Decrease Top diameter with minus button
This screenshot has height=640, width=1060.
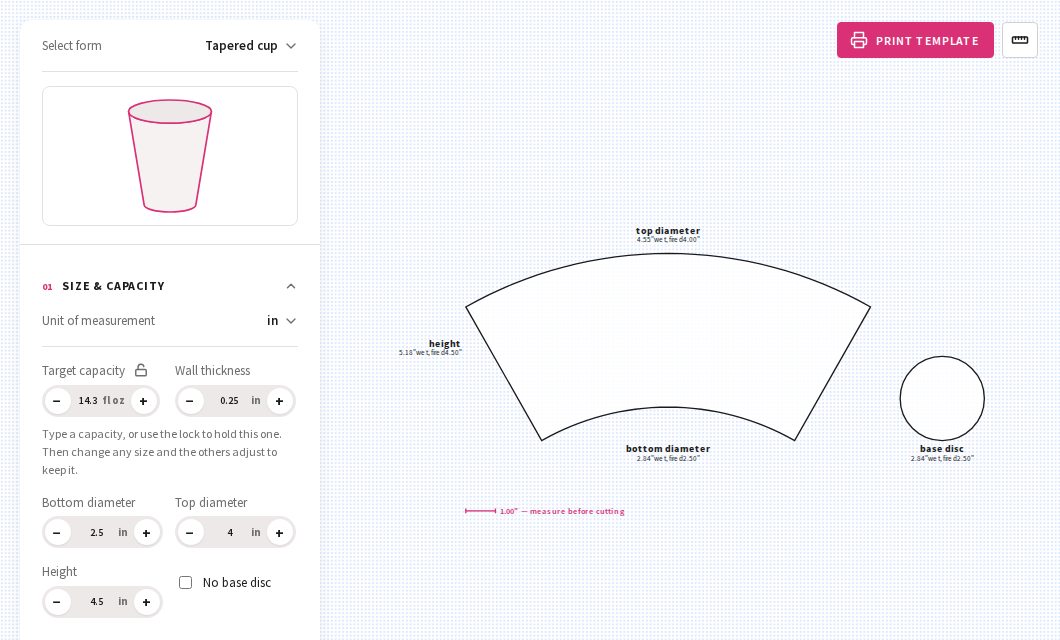[190, 533]
